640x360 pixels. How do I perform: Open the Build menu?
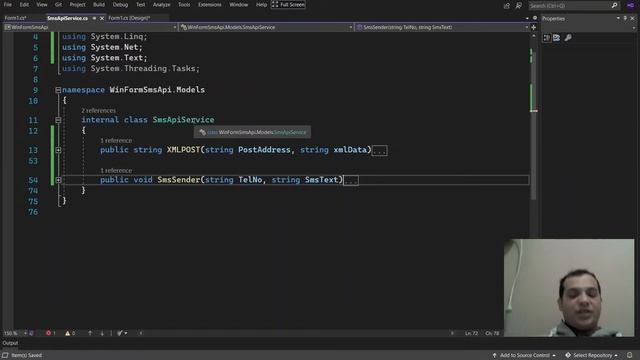(99, 4)
